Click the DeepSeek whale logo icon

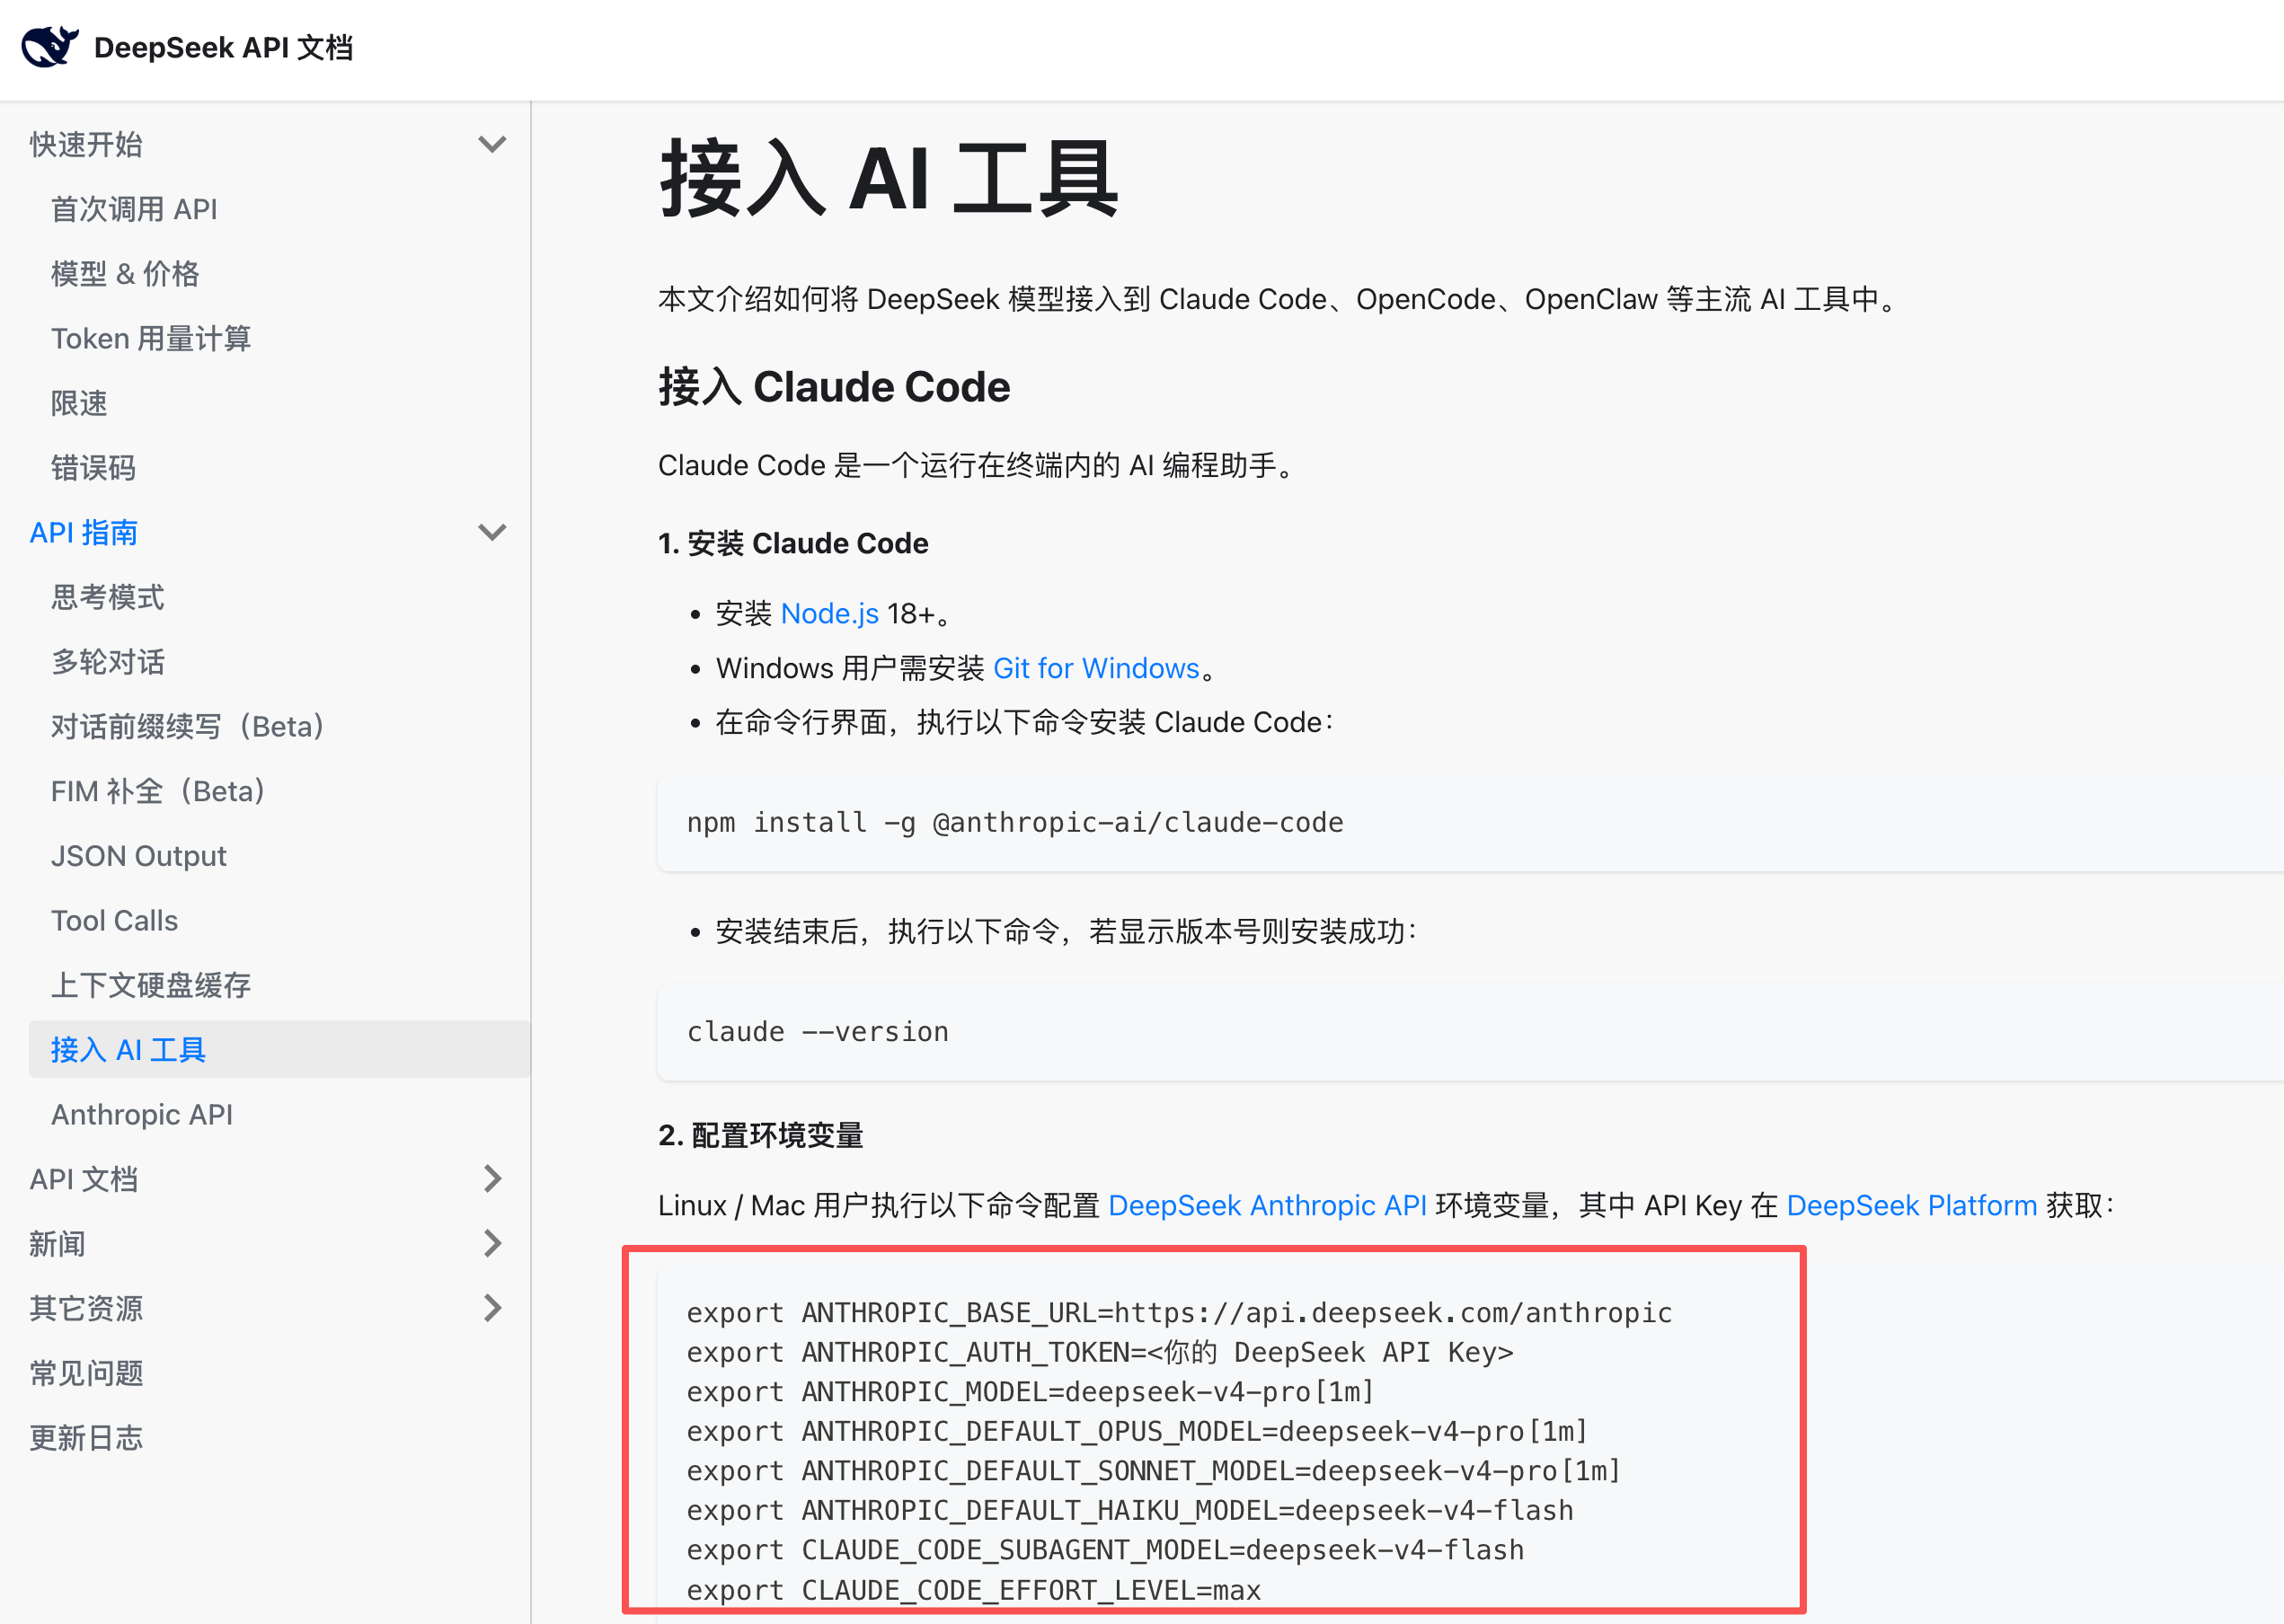[x=50, y=47]
